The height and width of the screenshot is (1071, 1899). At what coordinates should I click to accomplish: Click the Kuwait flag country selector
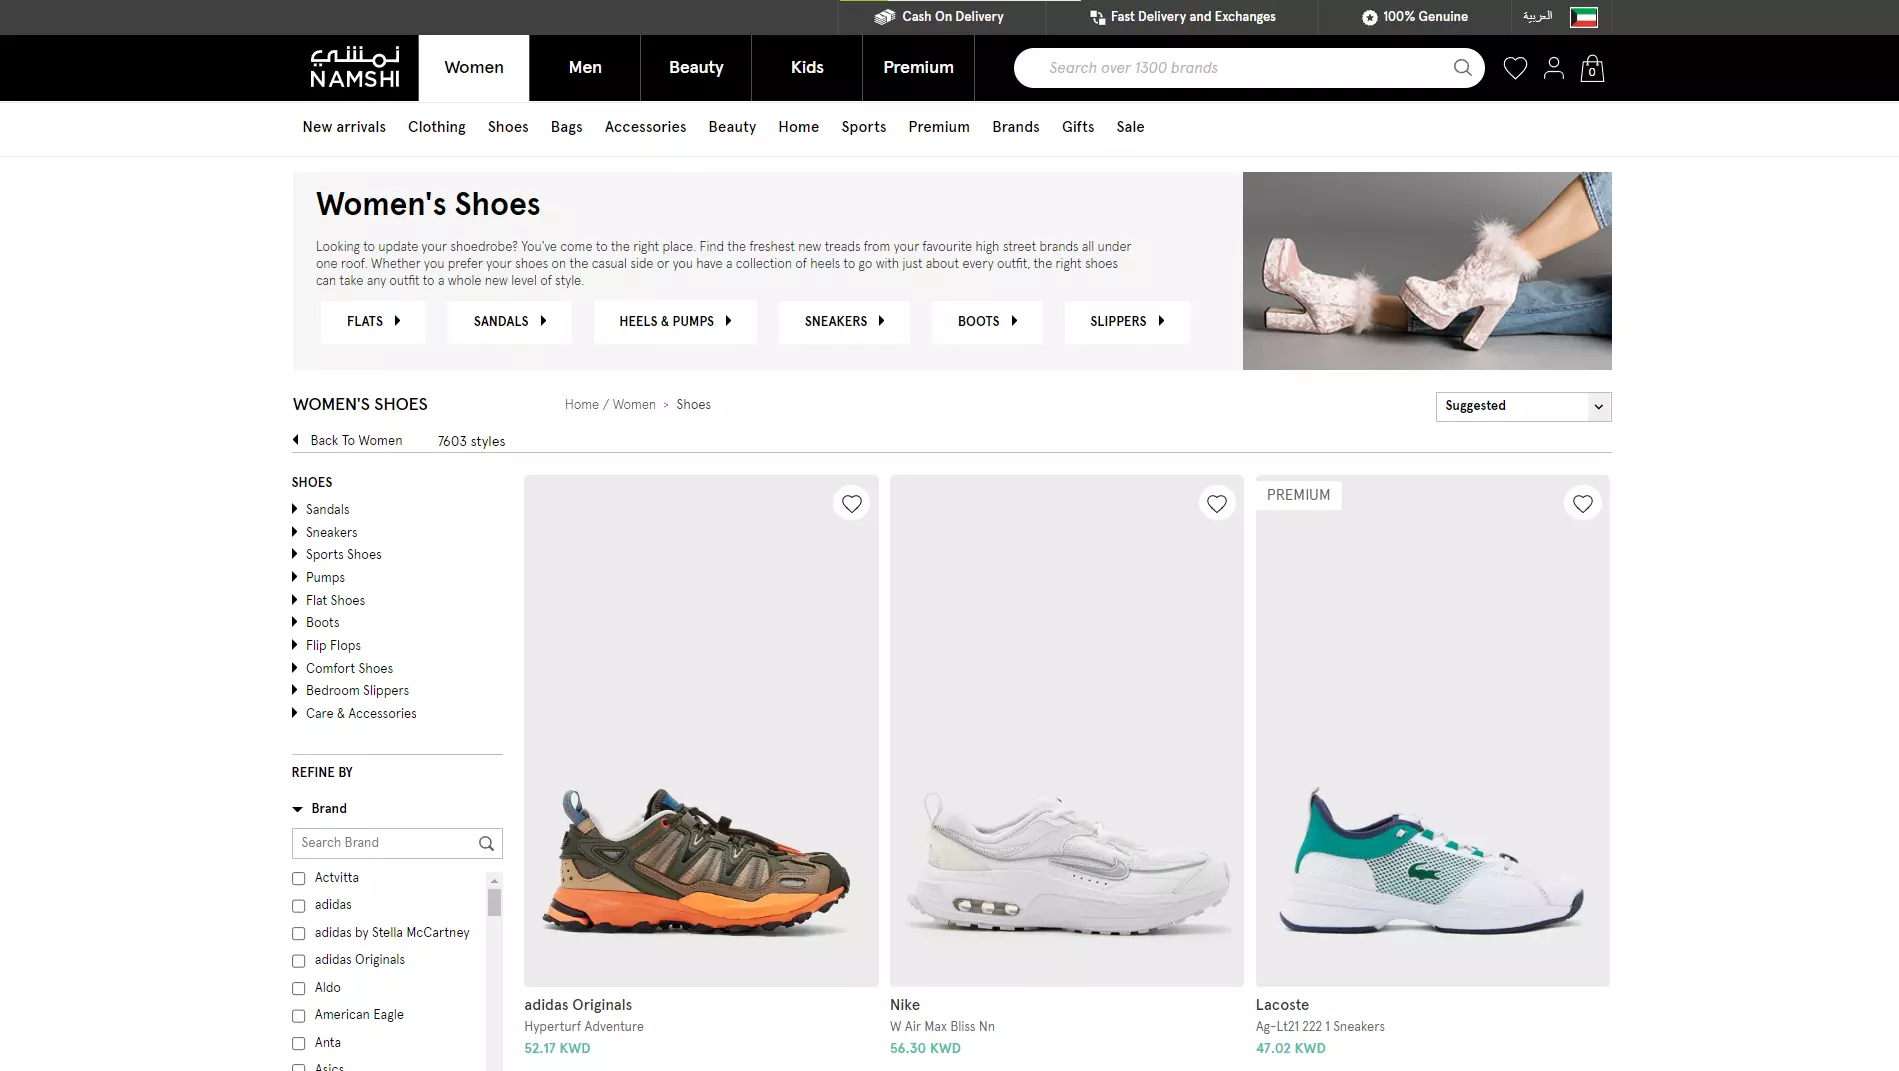pyautogui.click(x=1584, y=17)
